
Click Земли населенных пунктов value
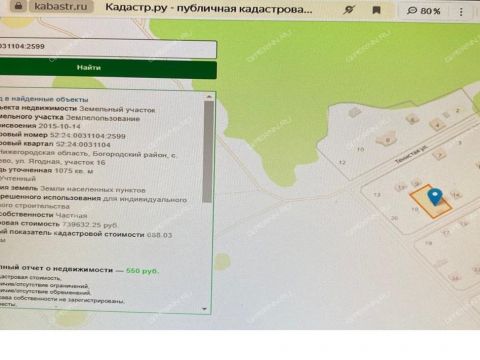93,190
